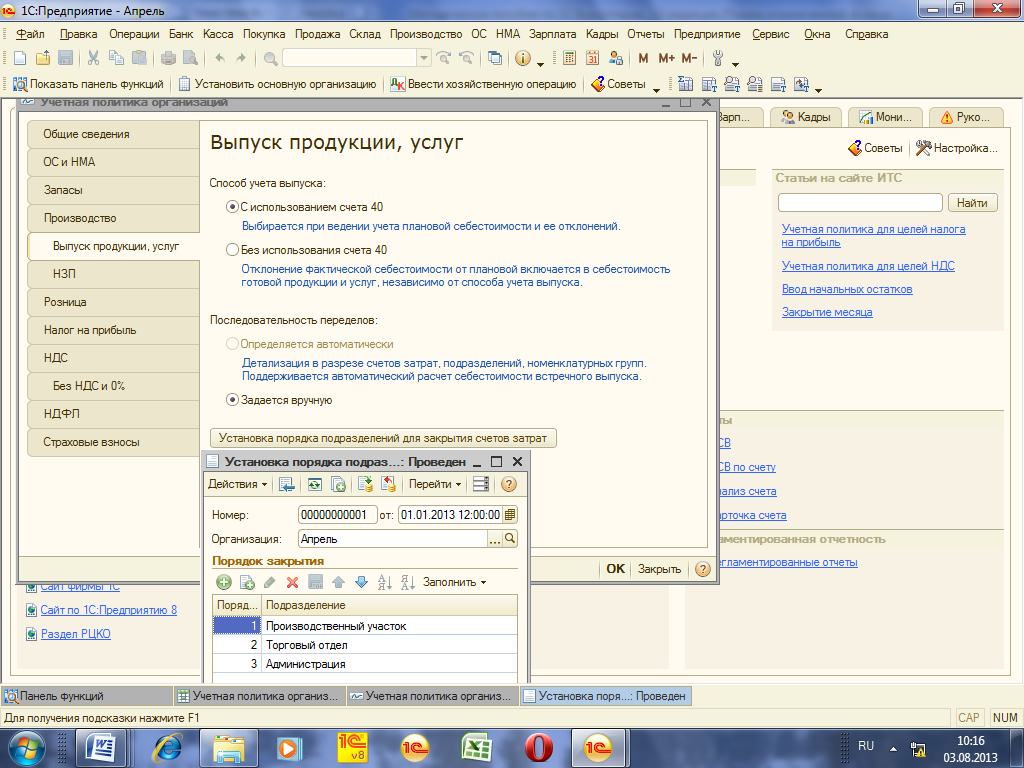This screenshot has height=768, width=1024.
Task: Open calendar icon in main toolbar
Action: click(x=592, y=58)
